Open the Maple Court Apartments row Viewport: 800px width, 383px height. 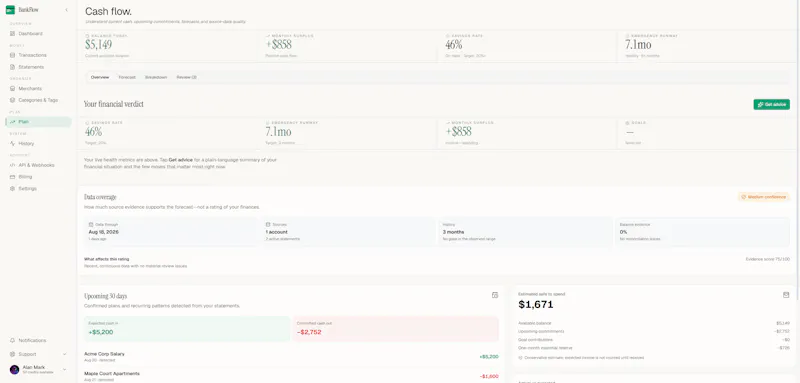click(291, 376)
